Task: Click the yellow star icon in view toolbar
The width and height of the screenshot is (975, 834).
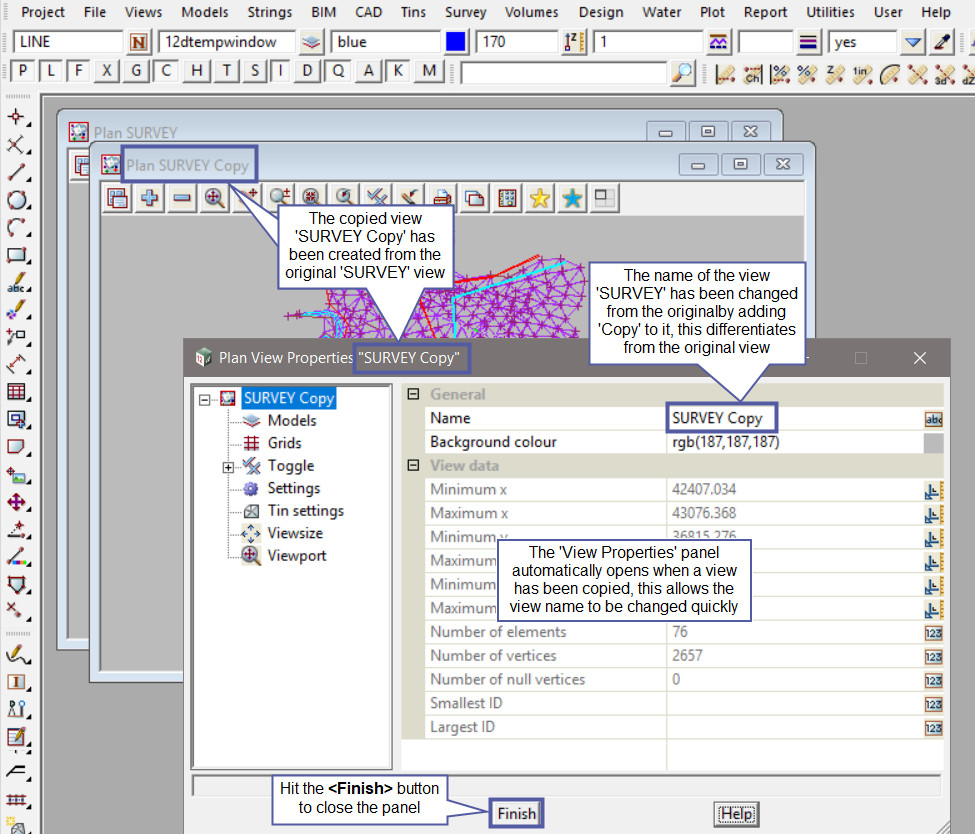Action: (540, 198)
